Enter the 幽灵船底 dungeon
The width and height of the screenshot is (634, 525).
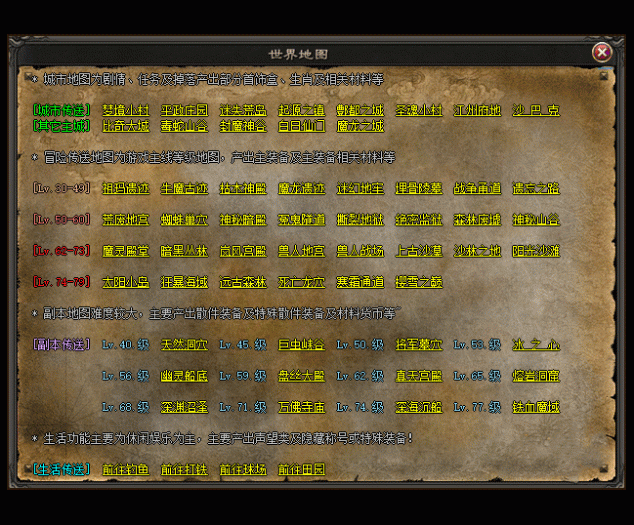coord(184,376)
